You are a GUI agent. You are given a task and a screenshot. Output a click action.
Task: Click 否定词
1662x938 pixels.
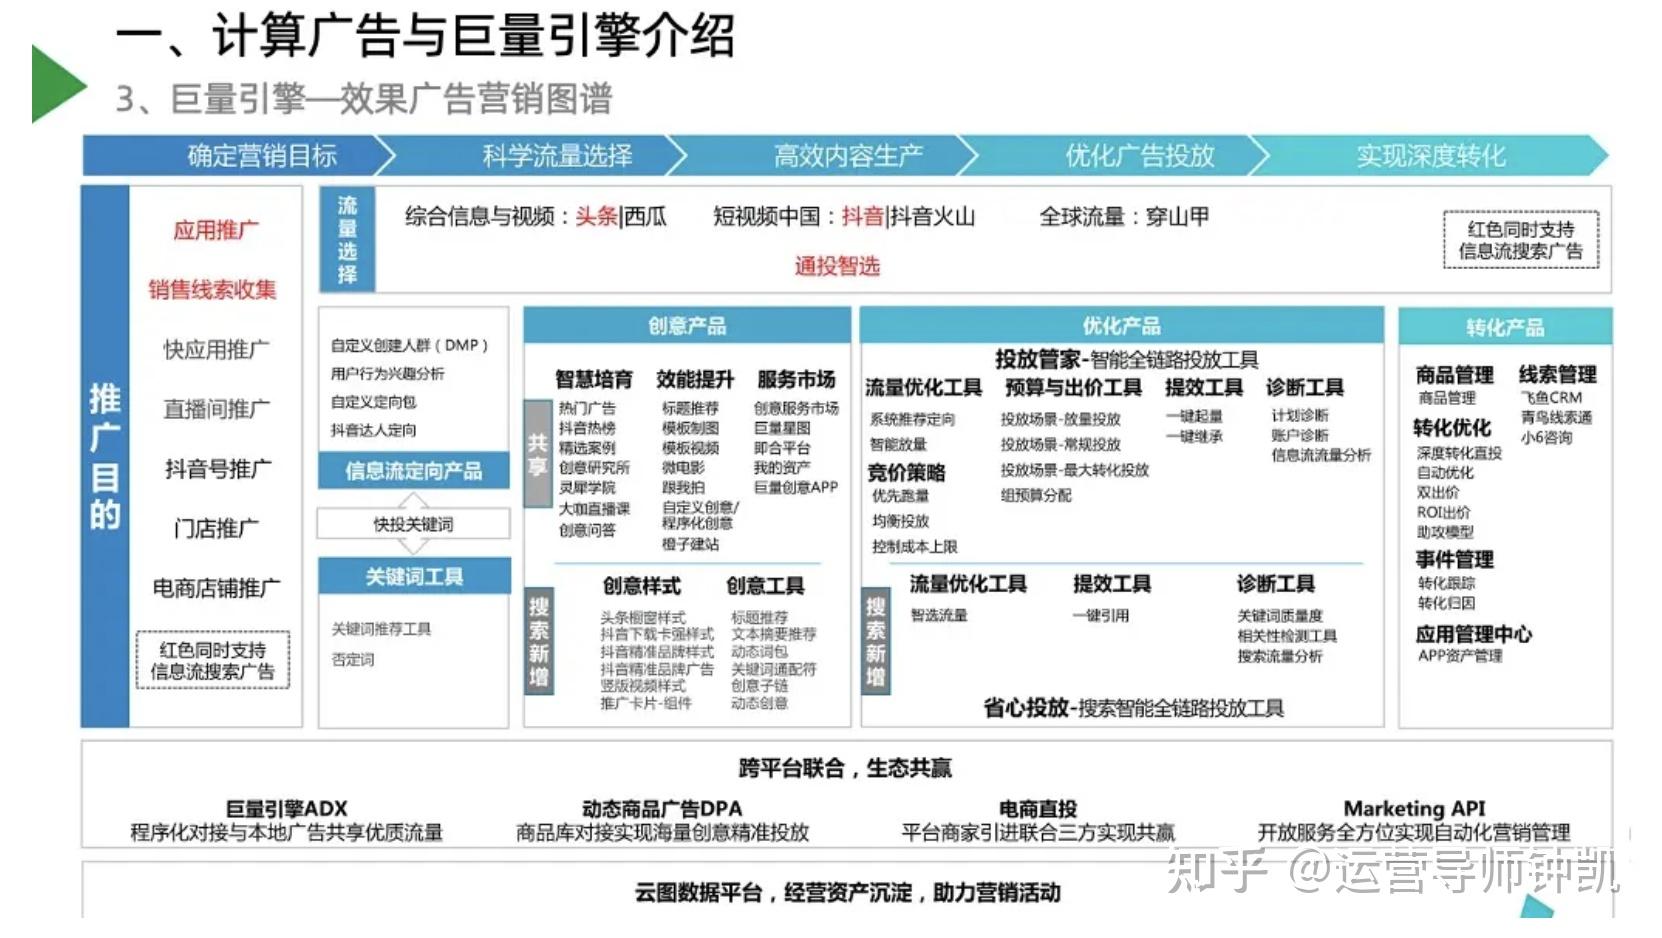coord(353,660)
